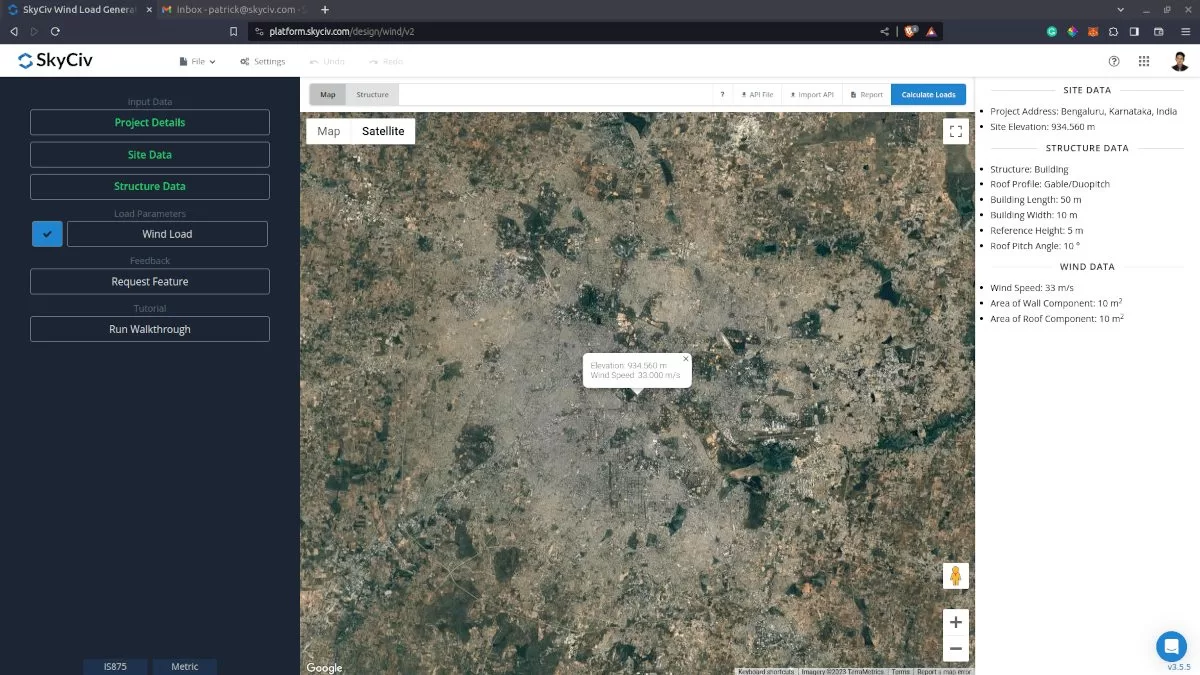
Task: Open the IS875 design code selector
Action: [115, 666]
